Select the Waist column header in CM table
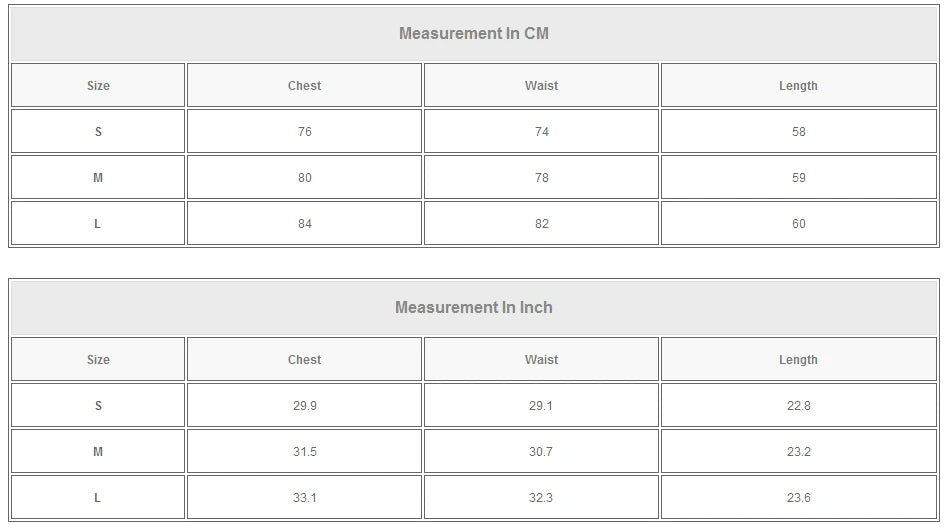 pyautogui.click(x=541, y=86)
